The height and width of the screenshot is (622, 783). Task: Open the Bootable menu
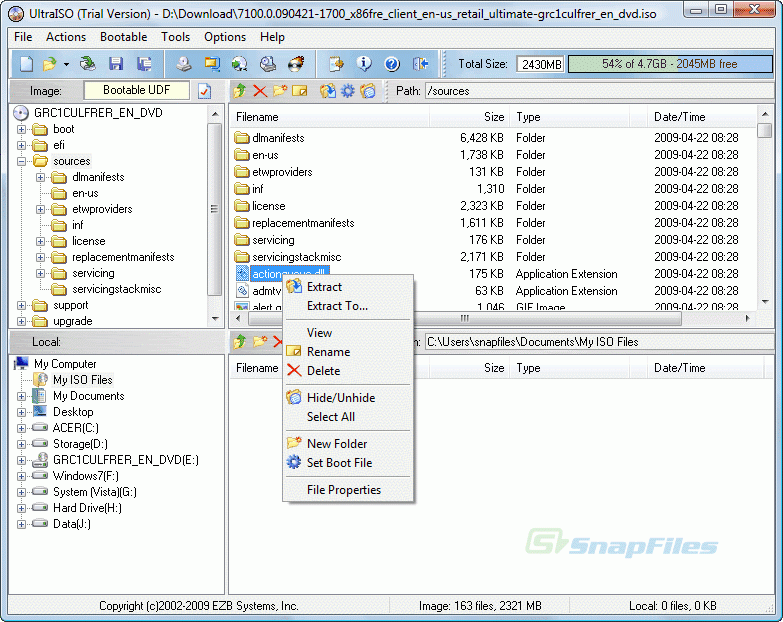(x=123, y=37)
